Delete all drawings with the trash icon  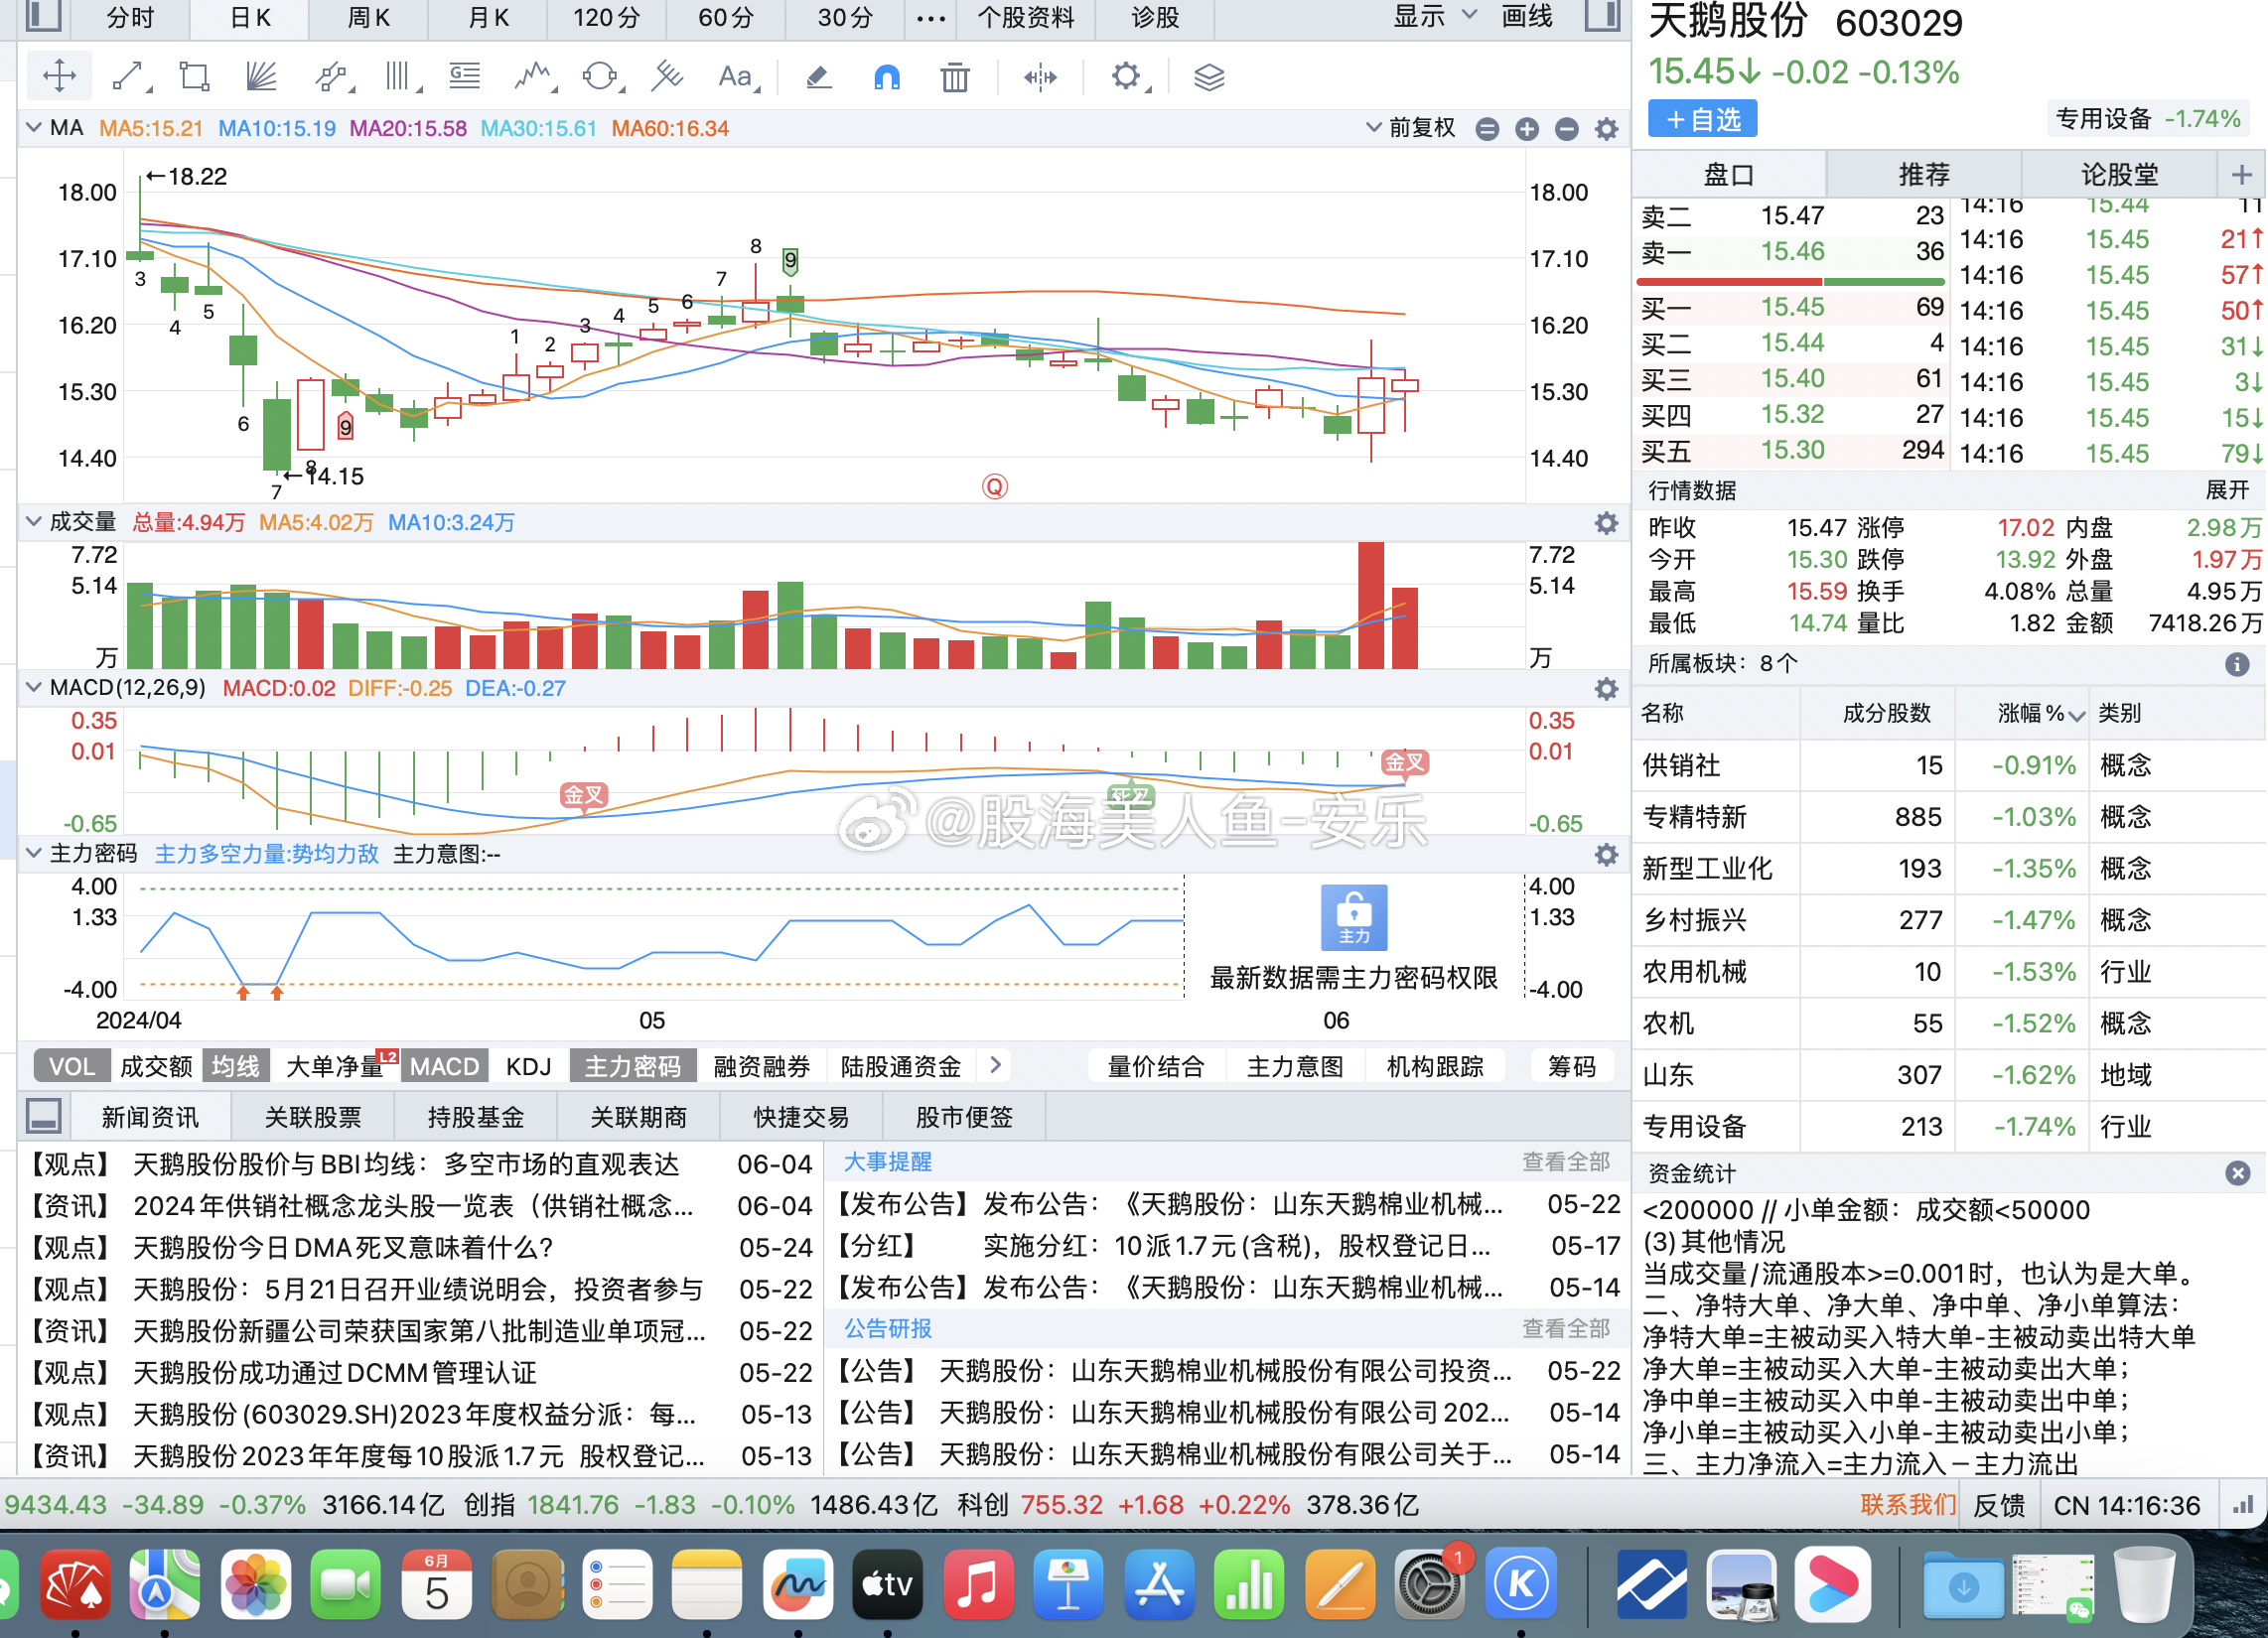(x=955, y=76)
